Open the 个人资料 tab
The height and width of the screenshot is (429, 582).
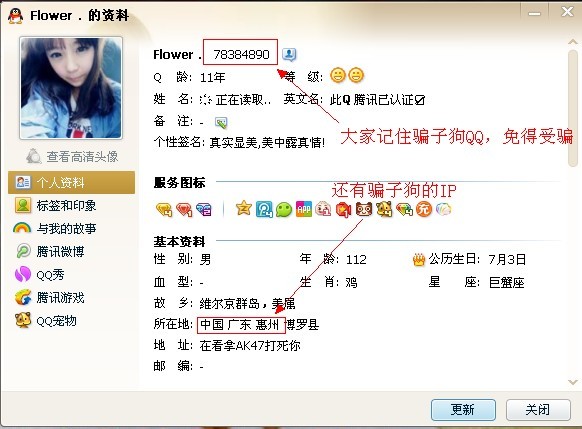point(71,183)
